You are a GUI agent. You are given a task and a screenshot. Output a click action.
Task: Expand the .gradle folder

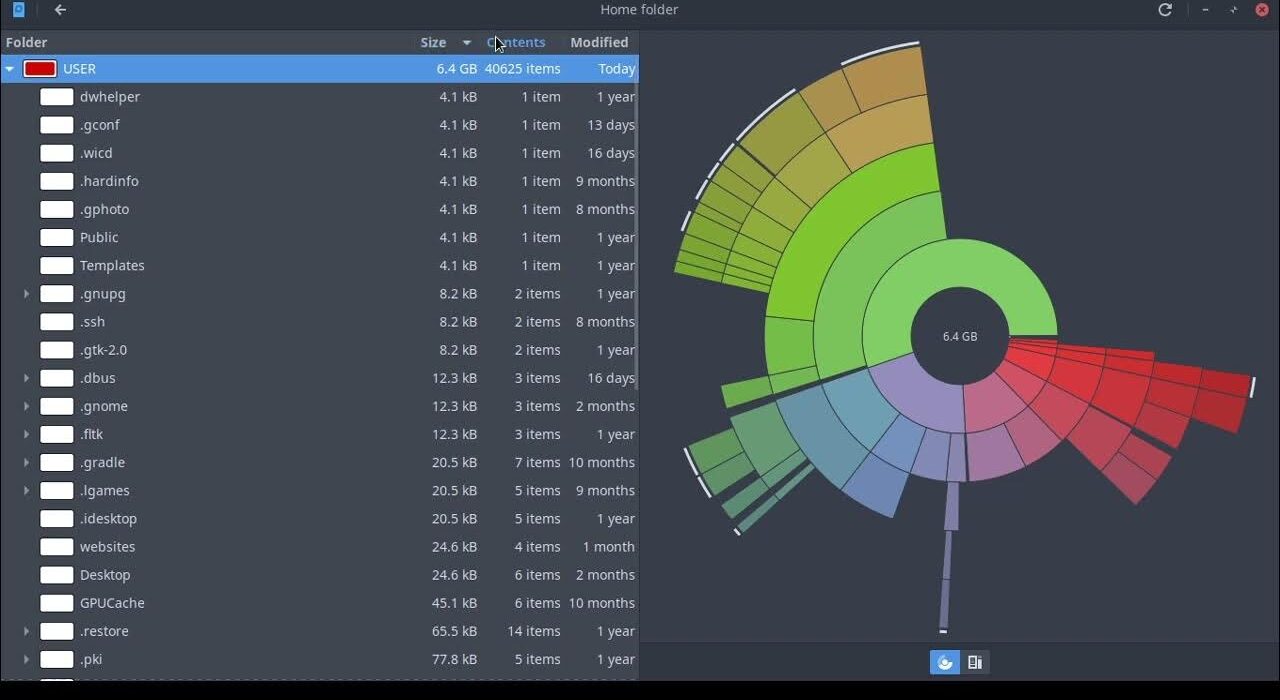click(27, 463)
